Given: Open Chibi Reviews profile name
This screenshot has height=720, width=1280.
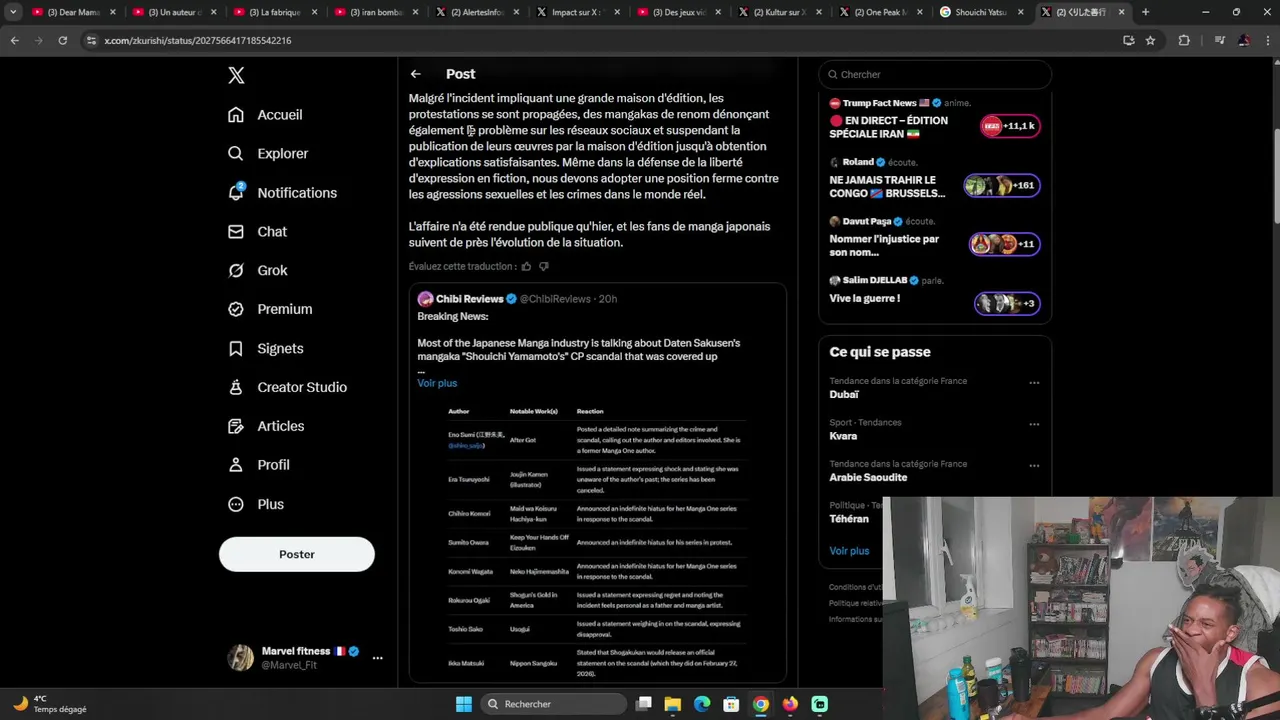Looking at the screenshot, I should tap(469, 299).
